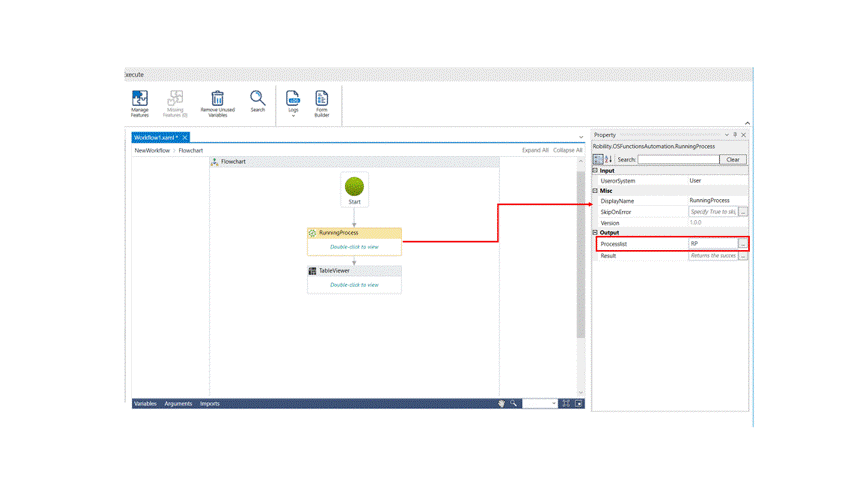Select the green Start node
The image size is (853, 480).
pos(354,187)
